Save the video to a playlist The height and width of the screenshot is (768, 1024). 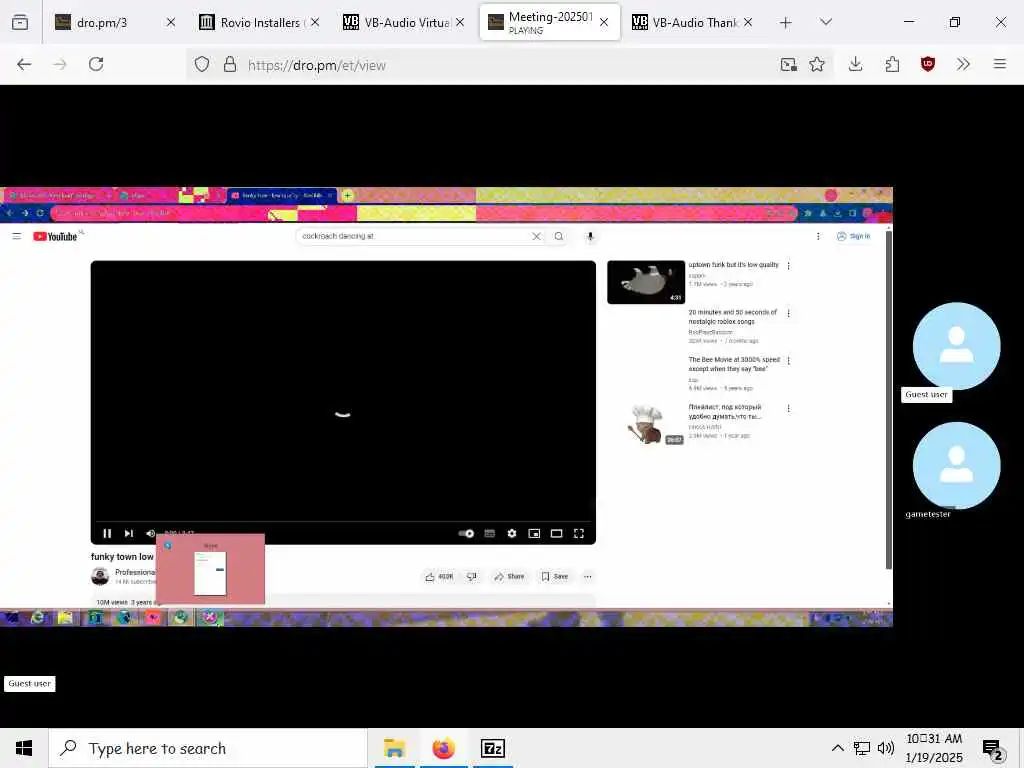click(554, 577)
